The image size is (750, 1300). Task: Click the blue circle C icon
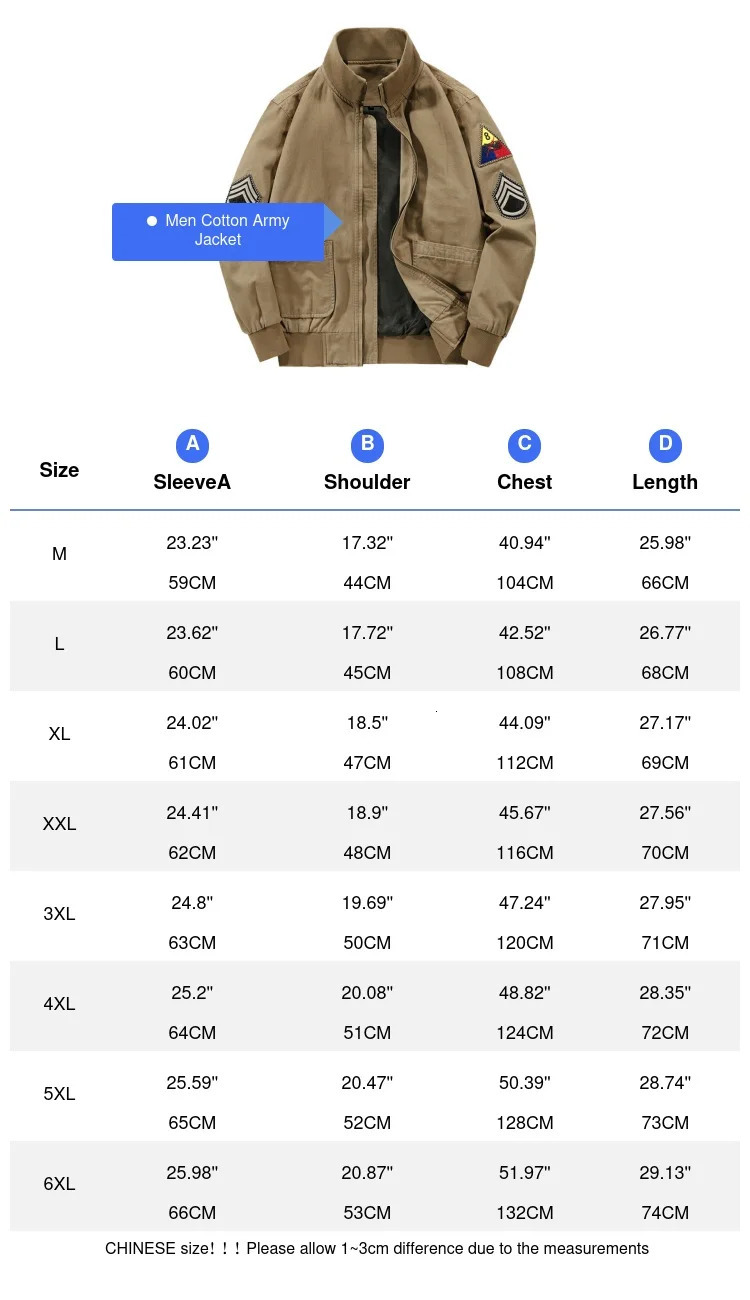pyautogui.click(x=524, y=445)
